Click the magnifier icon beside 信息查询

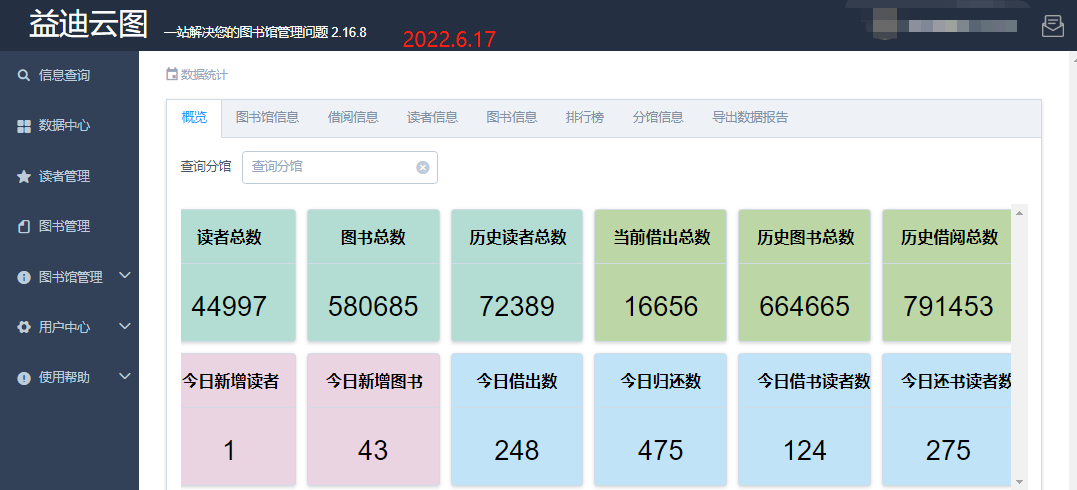24,75
